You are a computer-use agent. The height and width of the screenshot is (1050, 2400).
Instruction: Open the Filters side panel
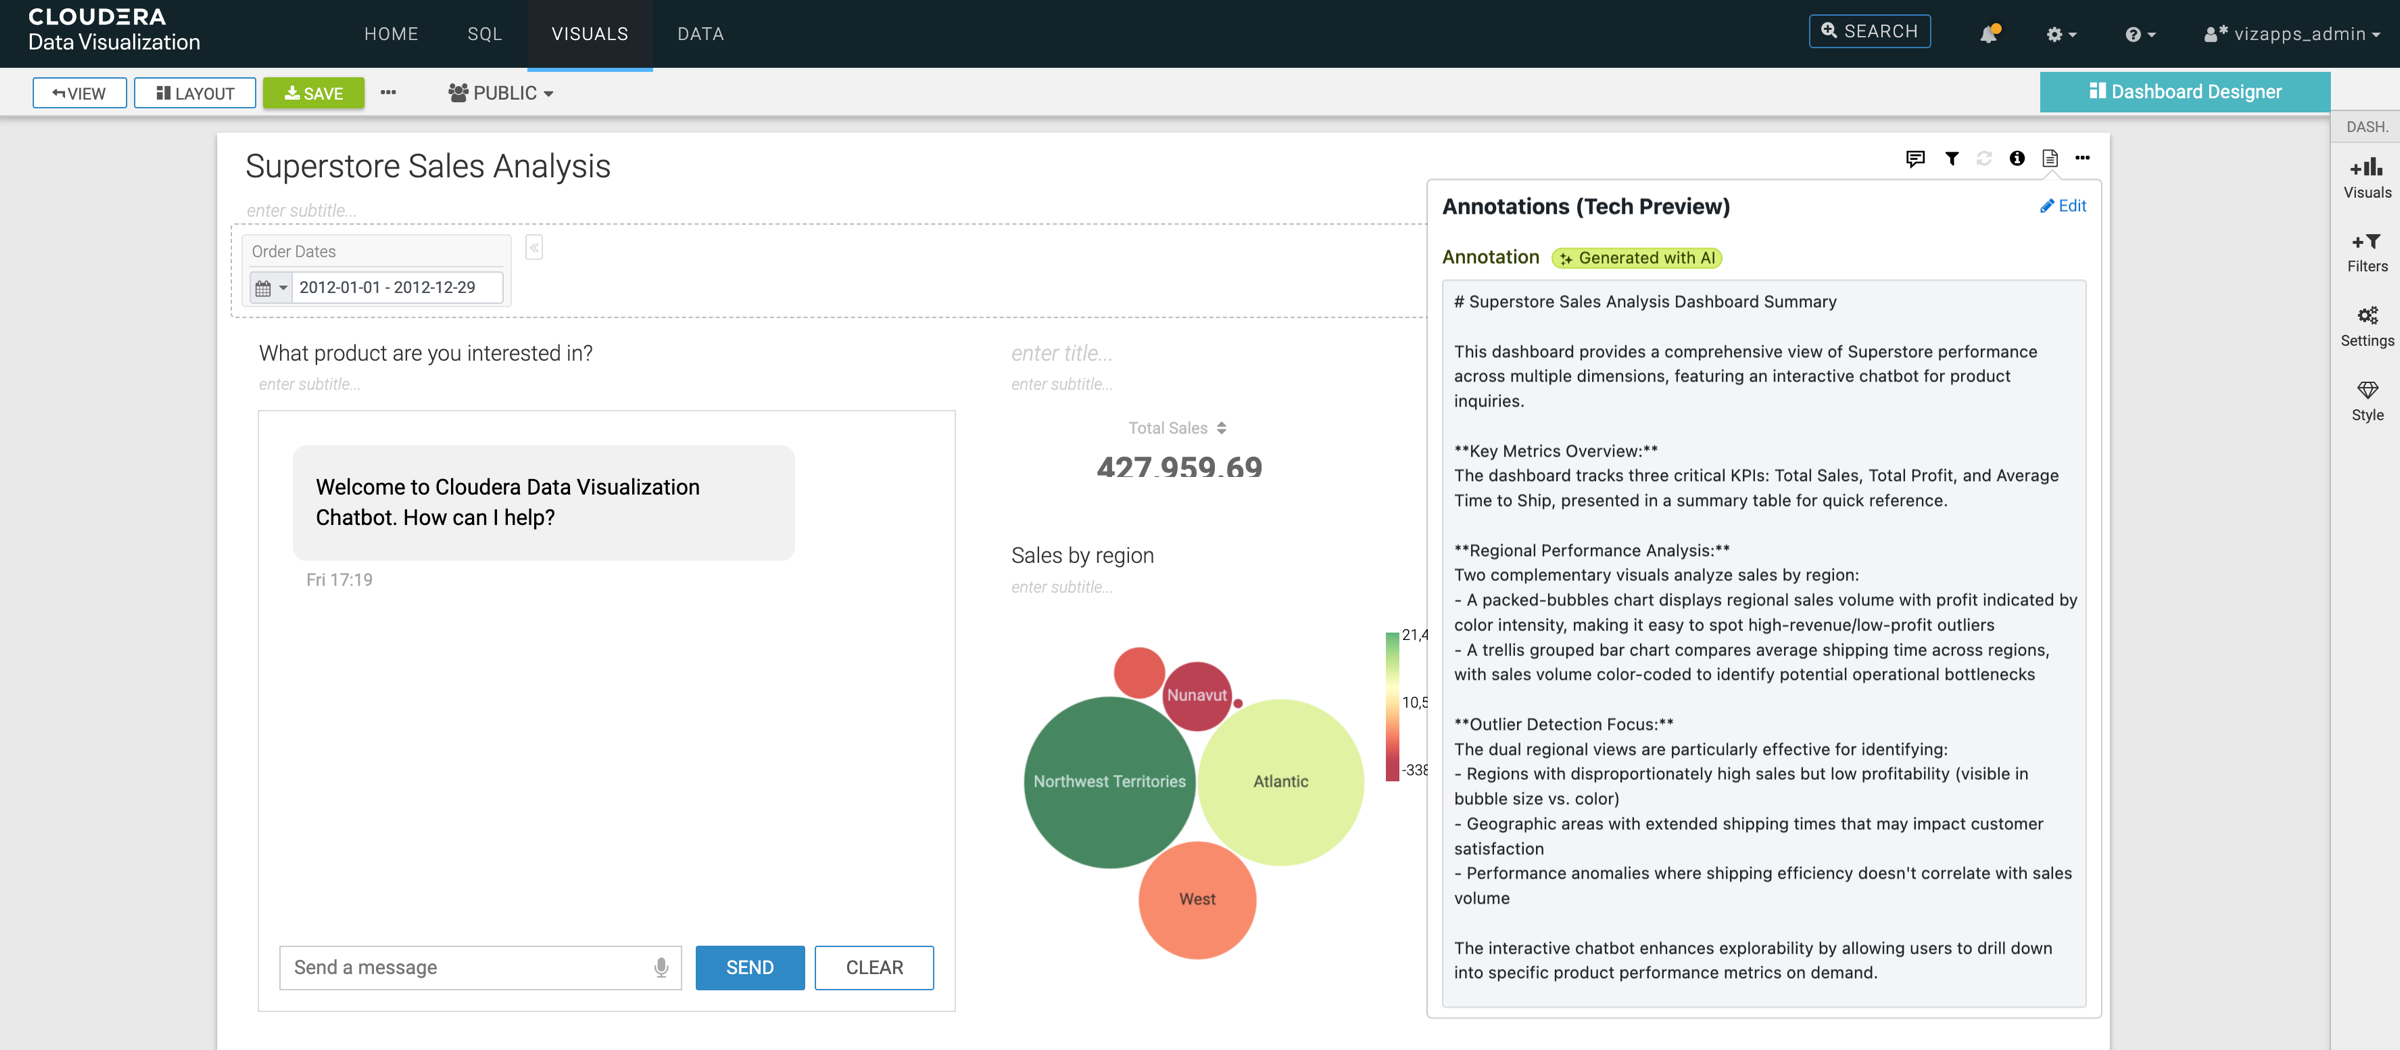pos(2367,252)
